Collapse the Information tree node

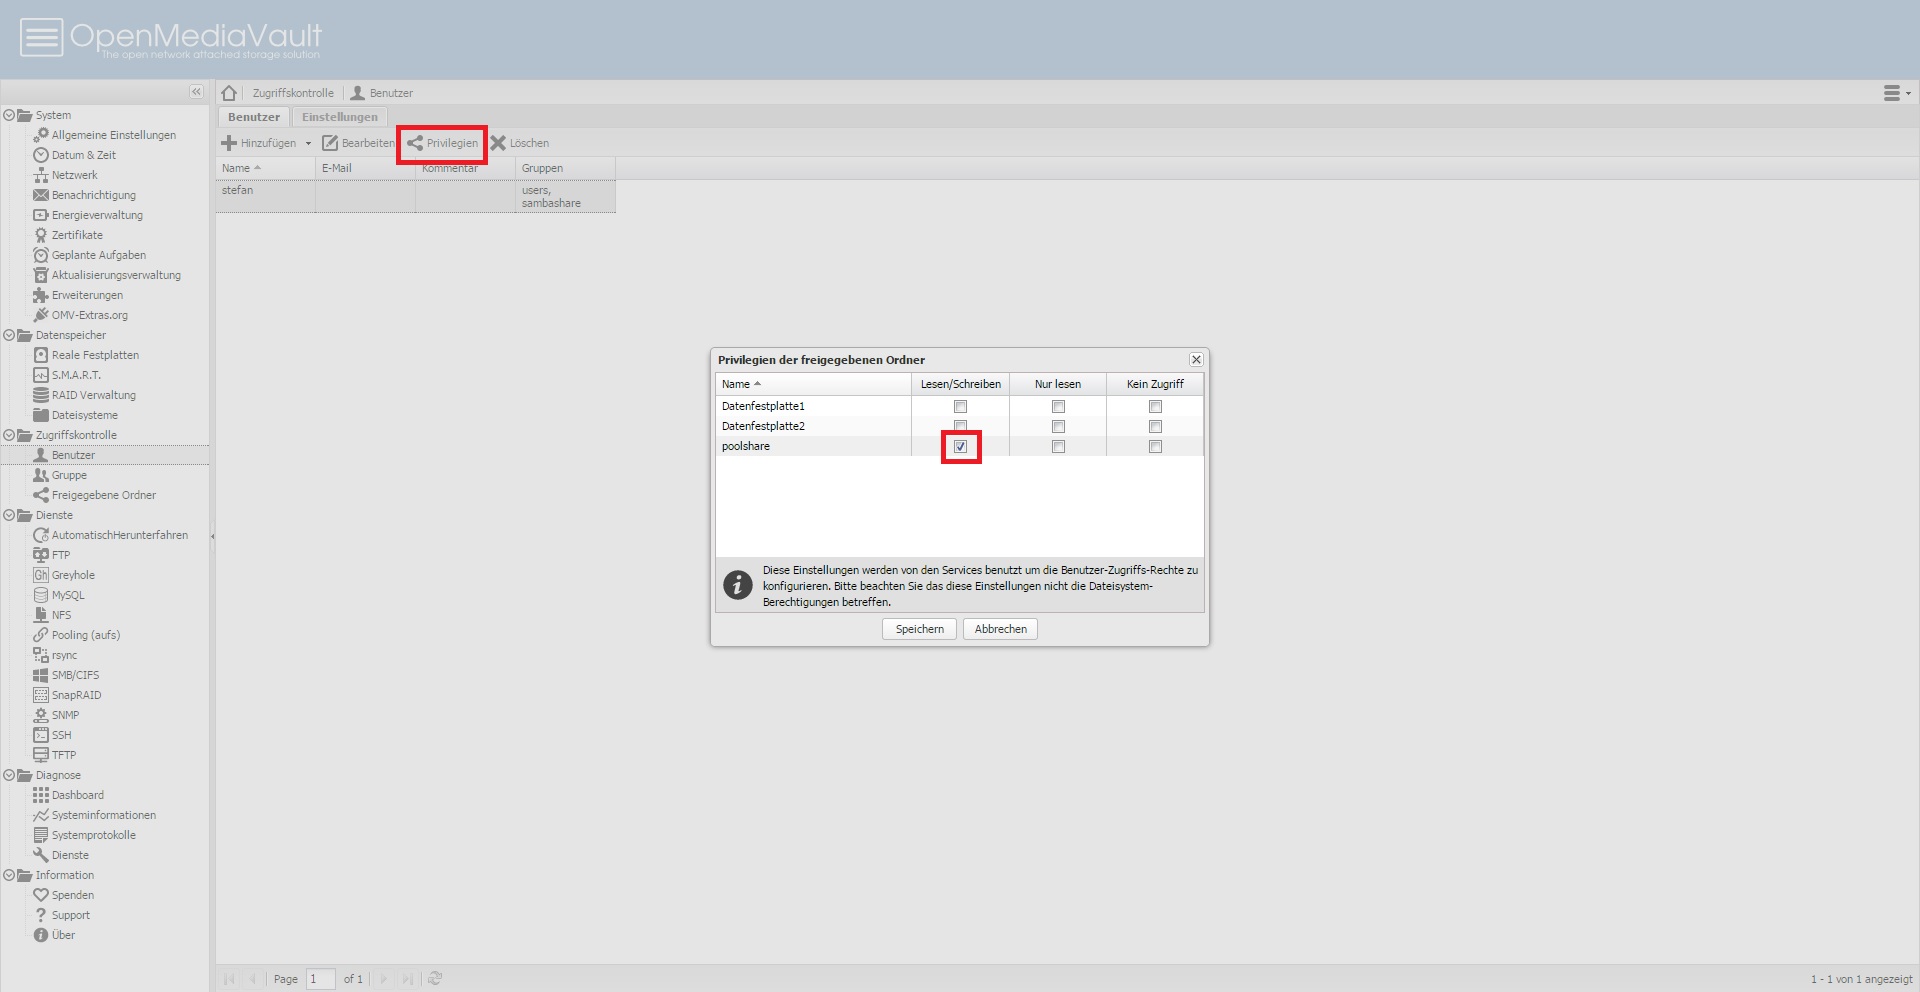tap(9, 875)
